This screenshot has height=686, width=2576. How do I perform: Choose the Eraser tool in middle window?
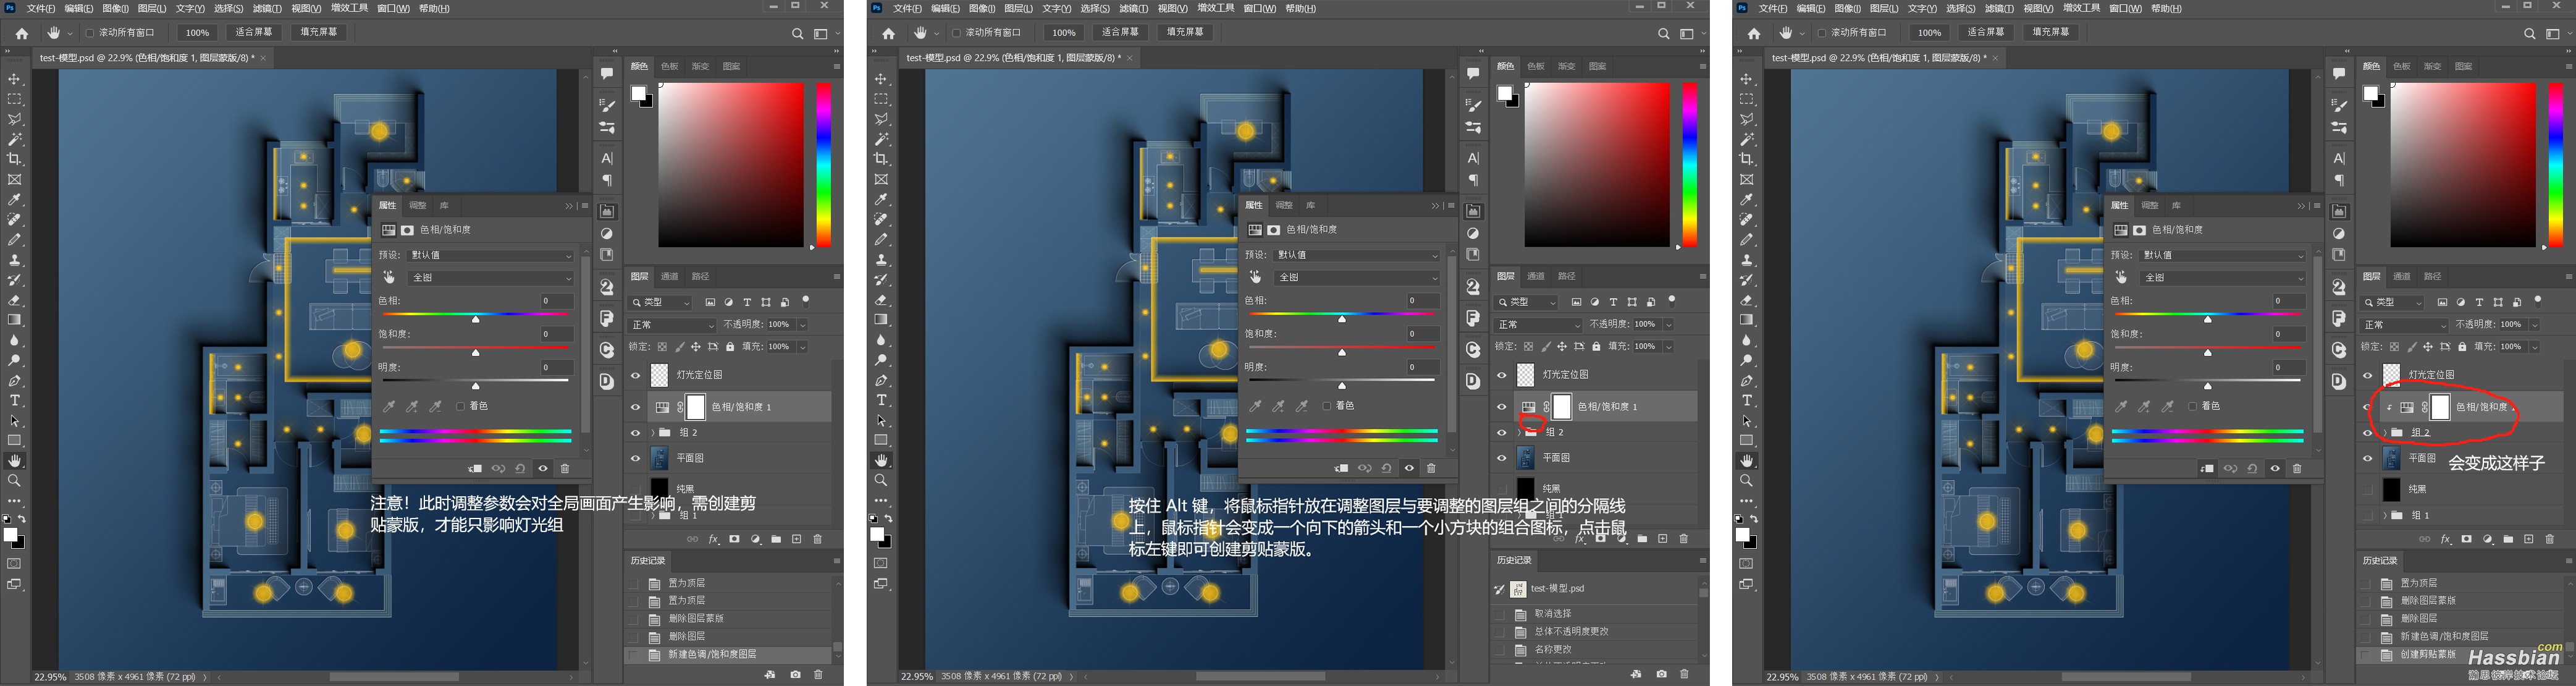click(x=881, y=300)
